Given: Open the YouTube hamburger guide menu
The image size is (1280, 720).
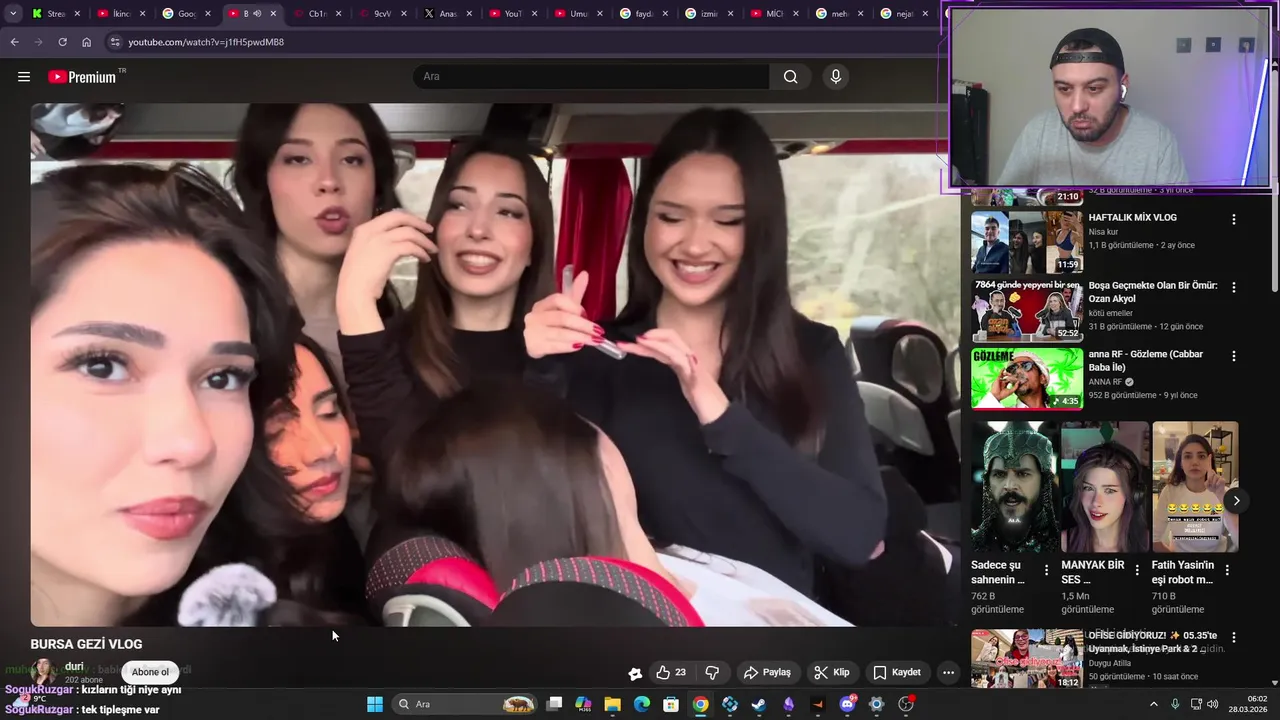Looking at the screenshot, I should [24, 77].
